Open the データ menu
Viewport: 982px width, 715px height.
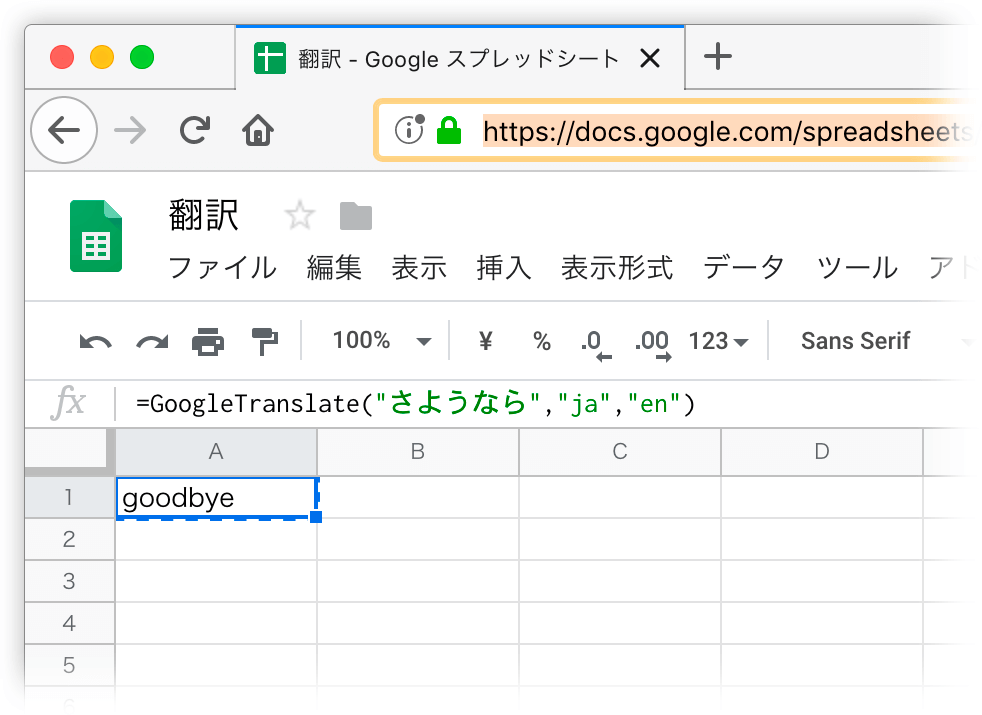point(744,267)
